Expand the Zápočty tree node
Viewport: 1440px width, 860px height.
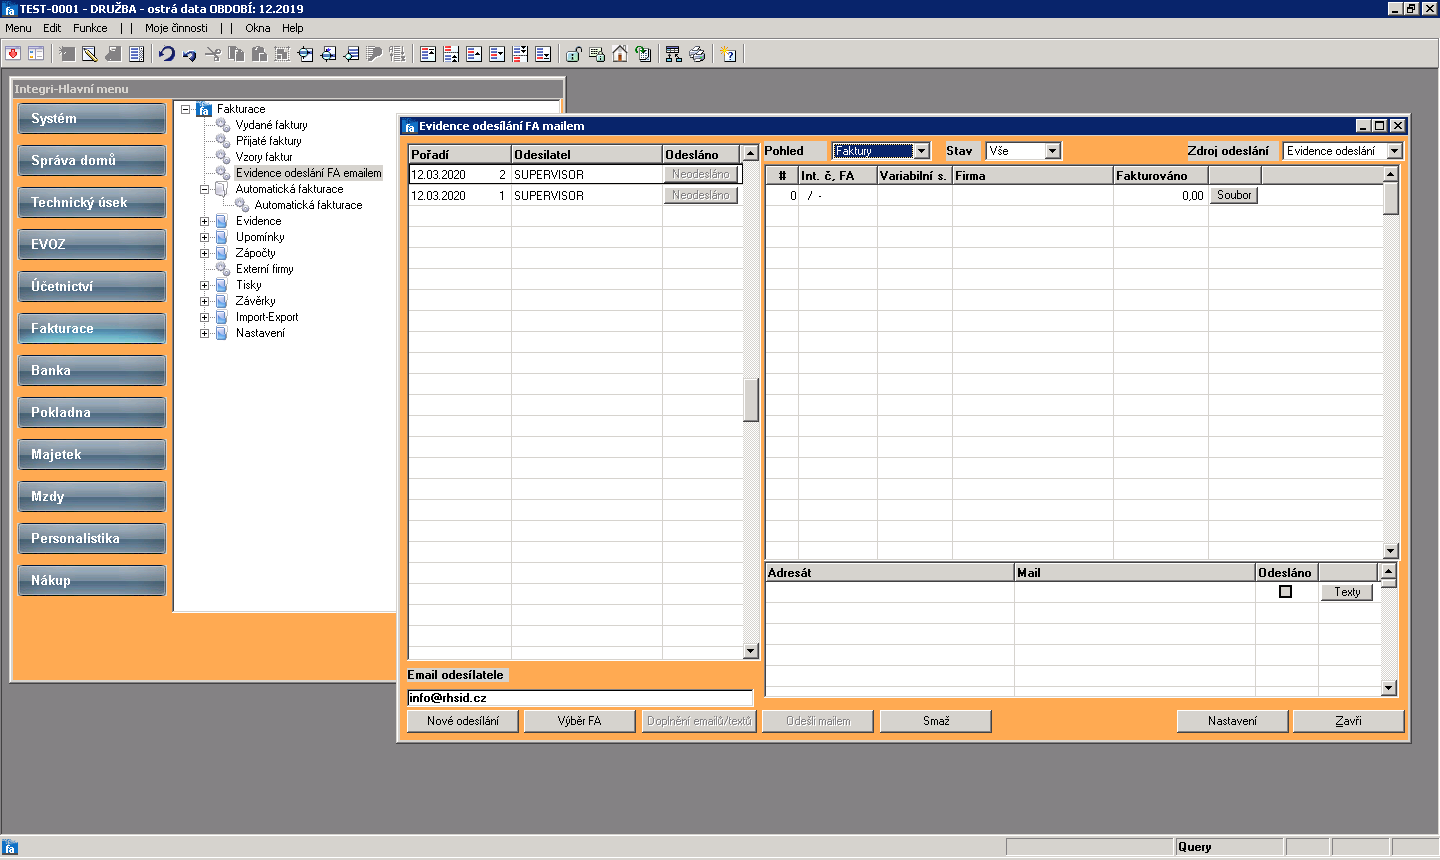[x=204, y=253]
